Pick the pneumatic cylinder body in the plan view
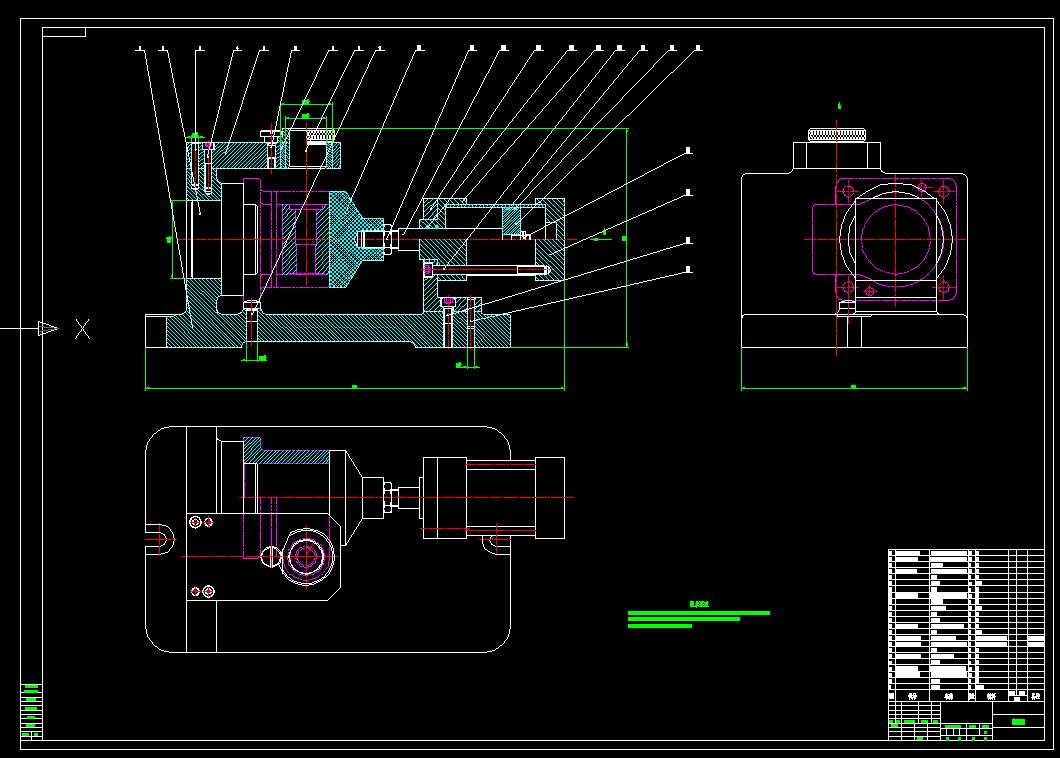1060x758 pixels. [493, 498]
